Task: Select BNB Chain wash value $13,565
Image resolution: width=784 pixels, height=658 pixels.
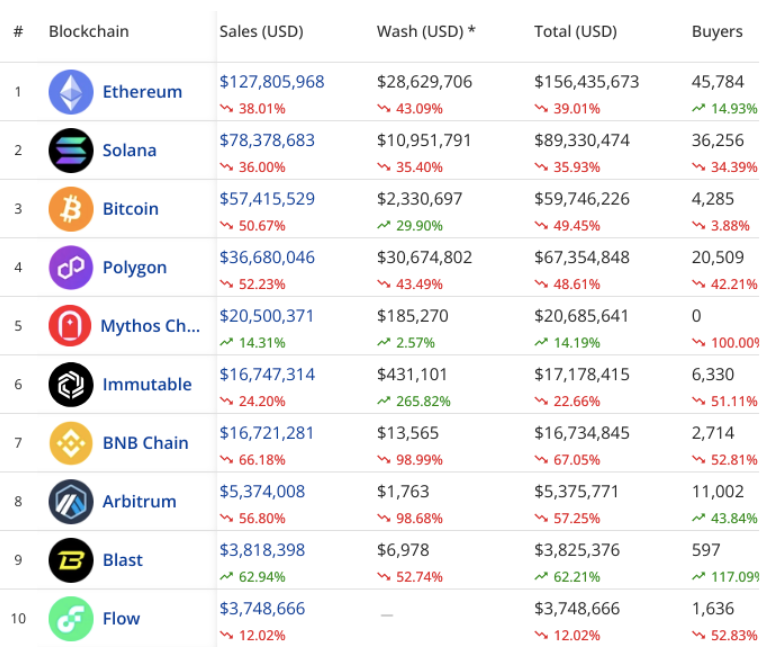Action: click(408, 432)
